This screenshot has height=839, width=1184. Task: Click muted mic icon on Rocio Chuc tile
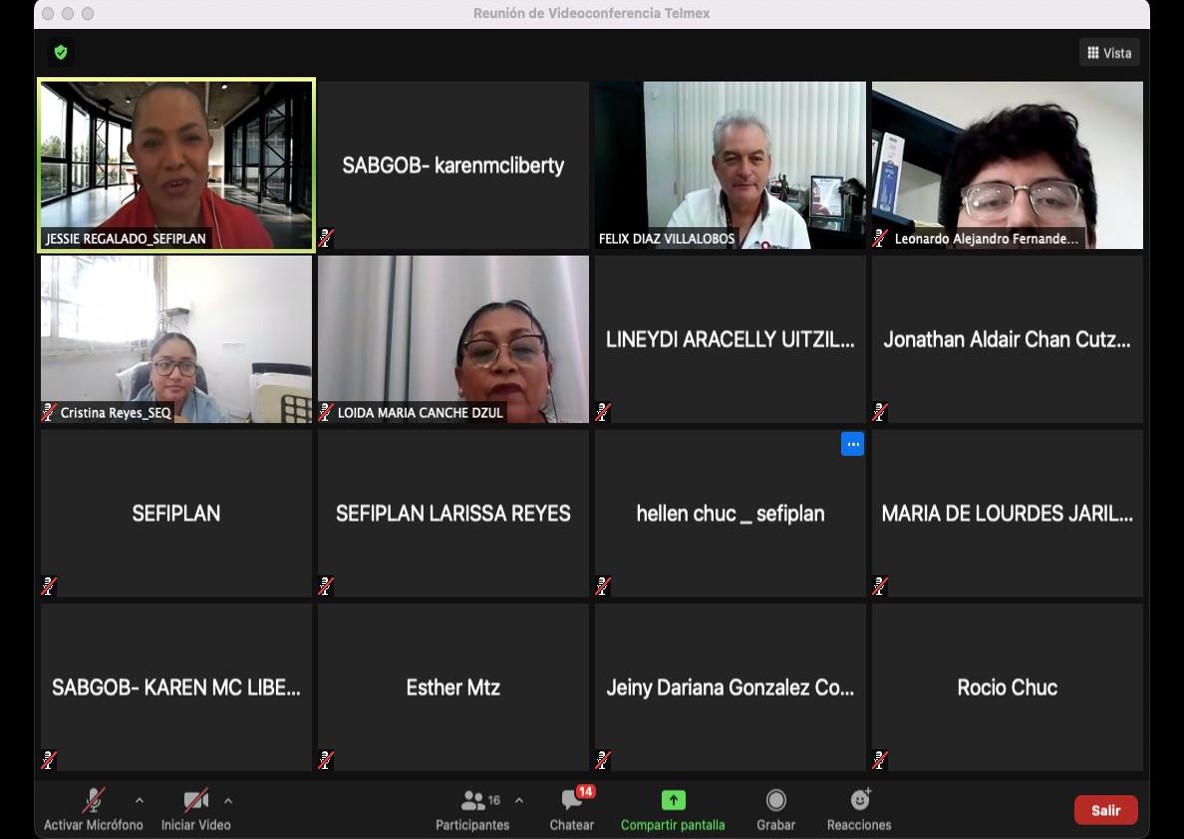tap(880, 760)
